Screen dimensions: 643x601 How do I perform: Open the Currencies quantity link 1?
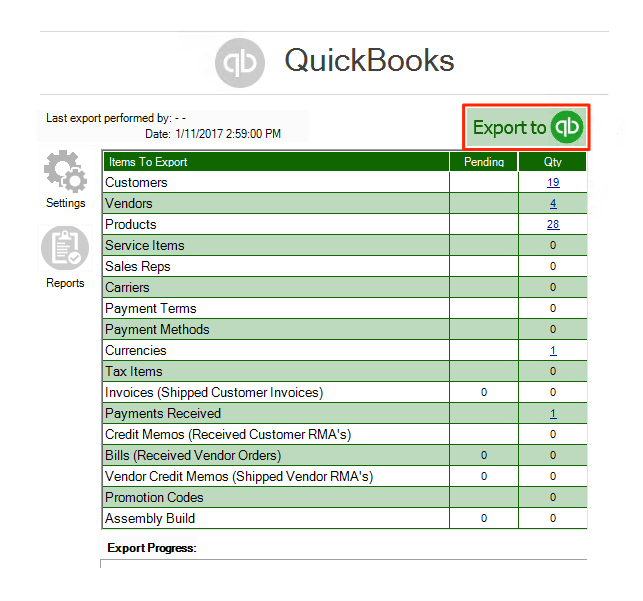pyautogui.click(x=553, y=351)
